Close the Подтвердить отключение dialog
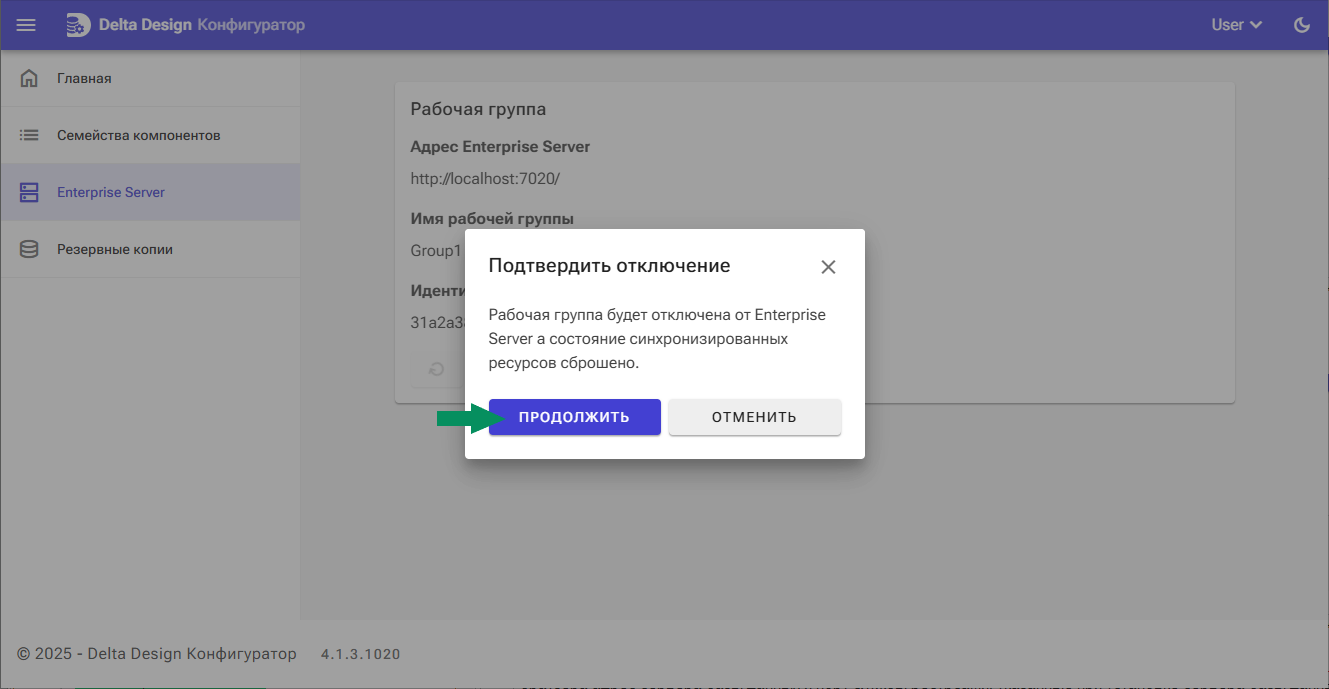1329x689 pixels. pos(828,266)
